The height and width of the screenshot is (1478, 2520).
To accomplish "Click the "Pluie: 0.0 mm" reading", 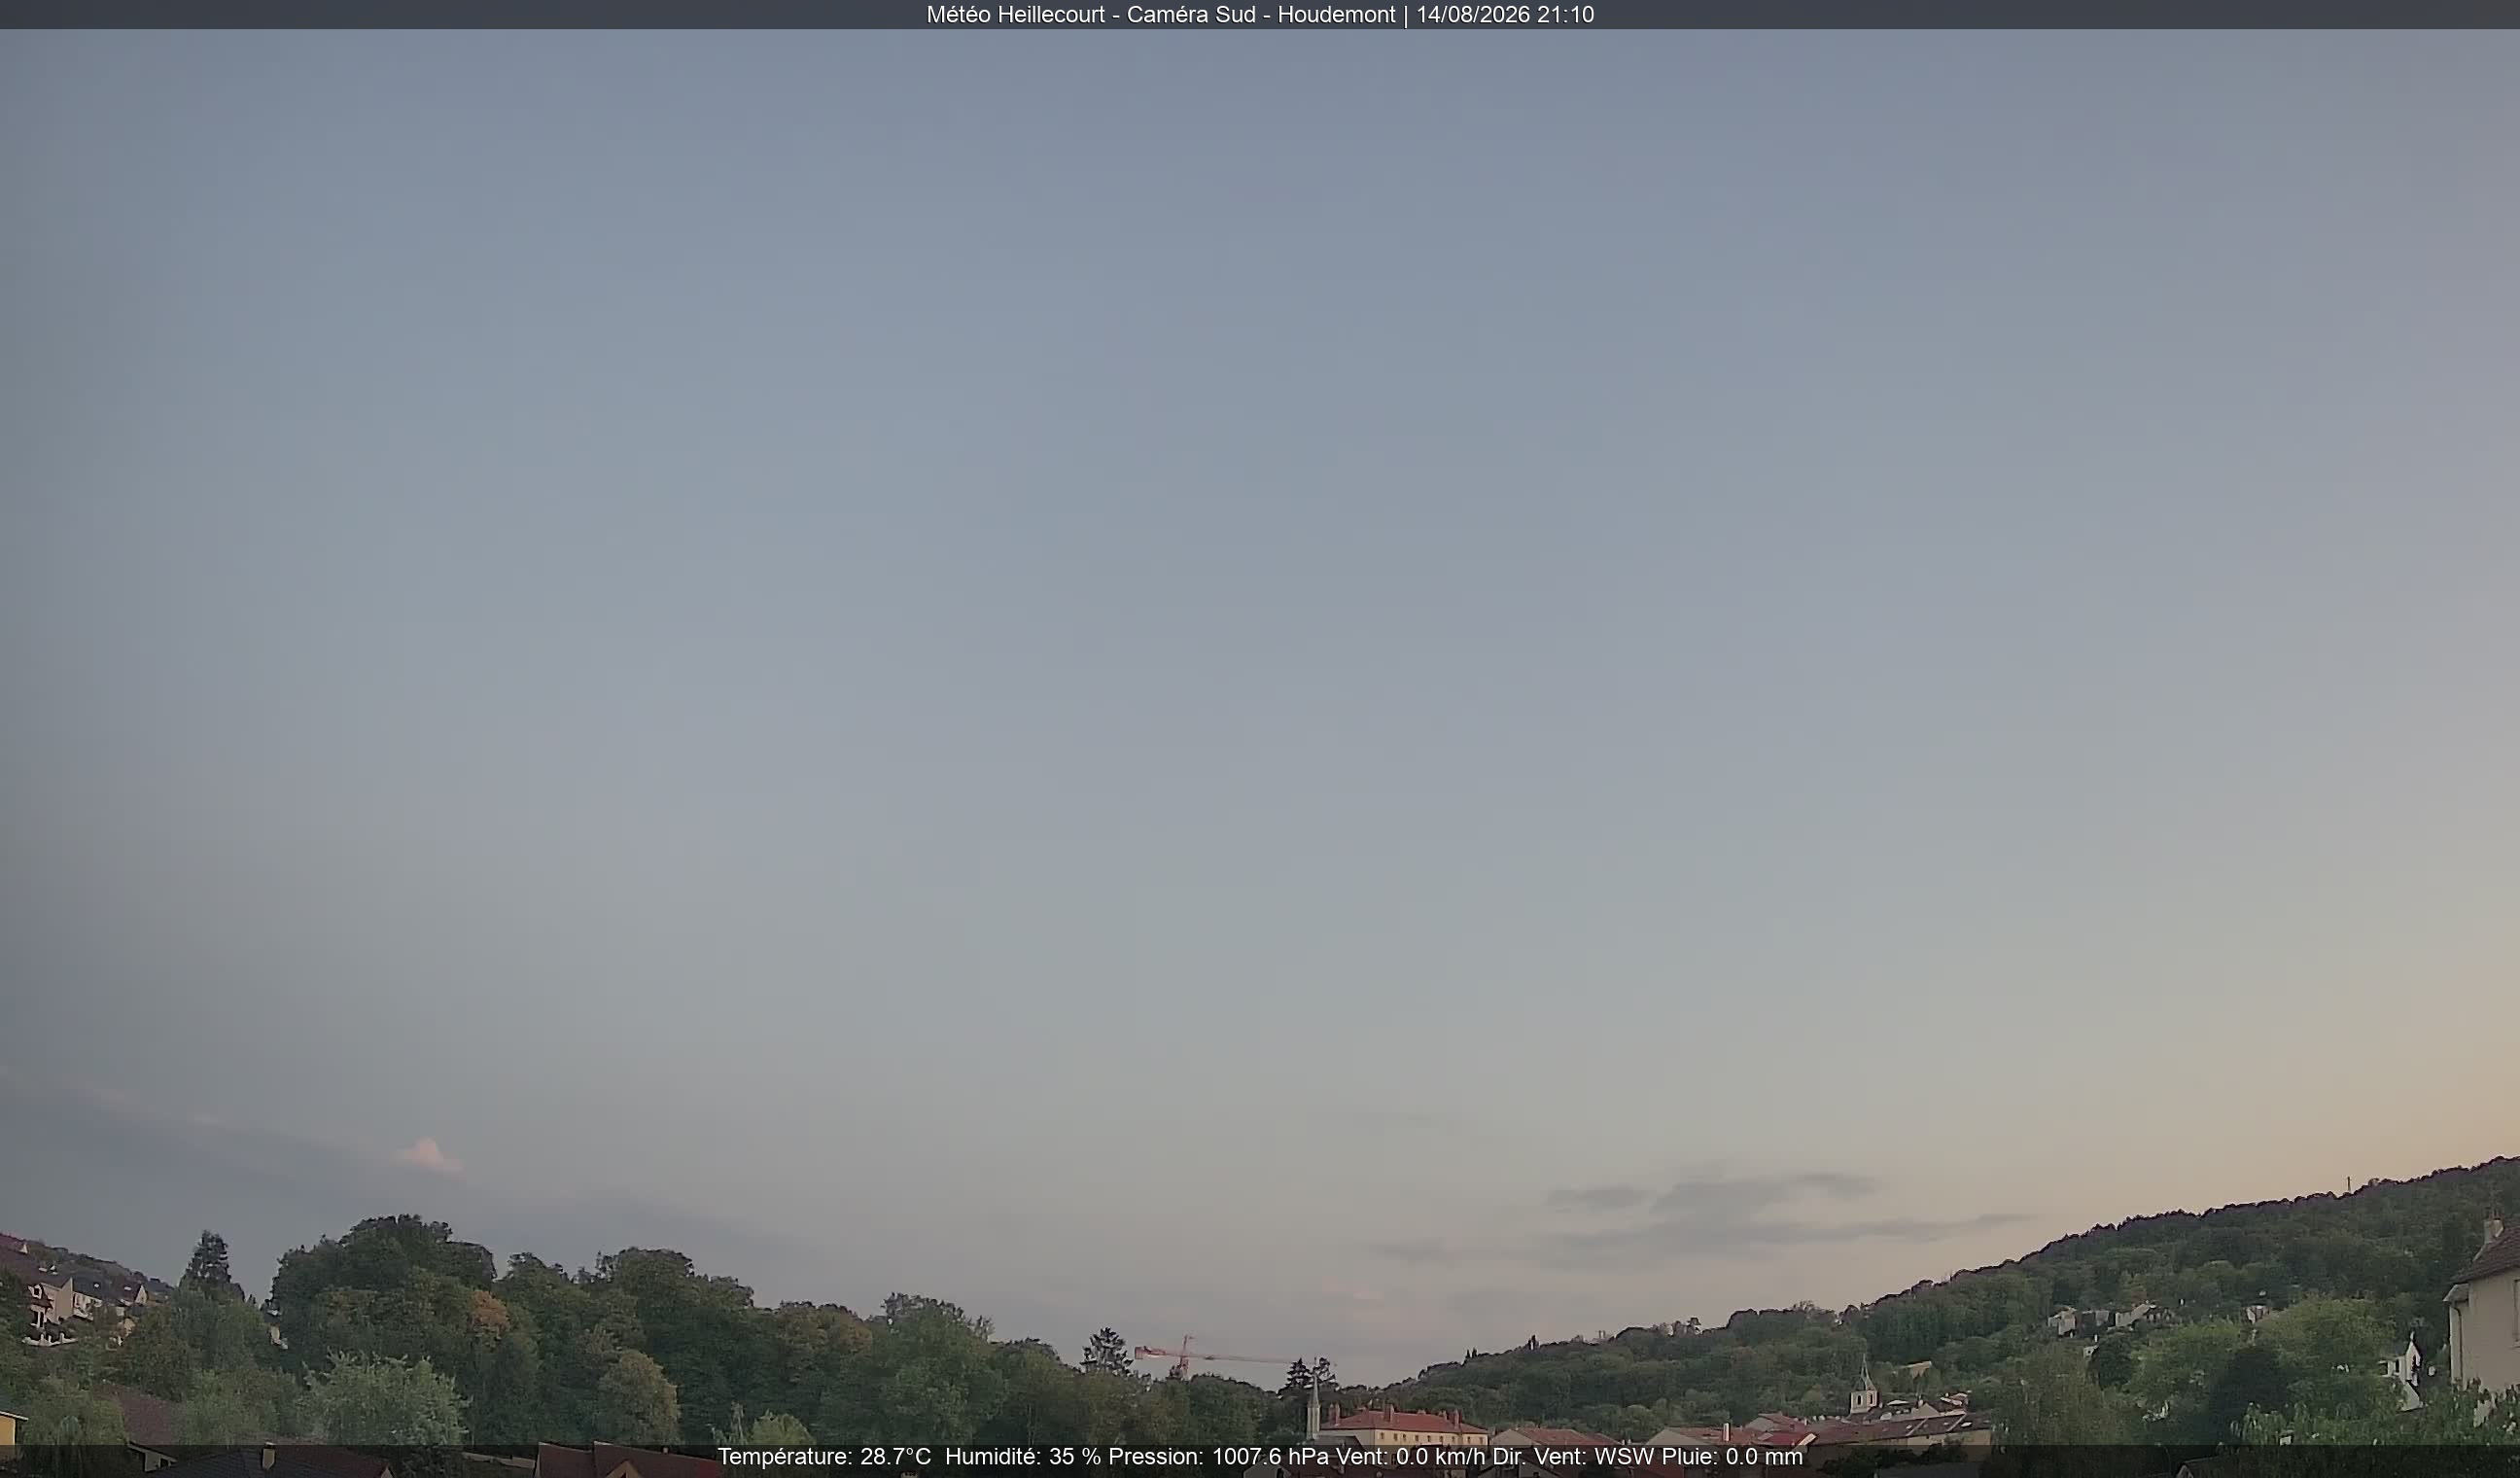I will tap(1732, 1457).
